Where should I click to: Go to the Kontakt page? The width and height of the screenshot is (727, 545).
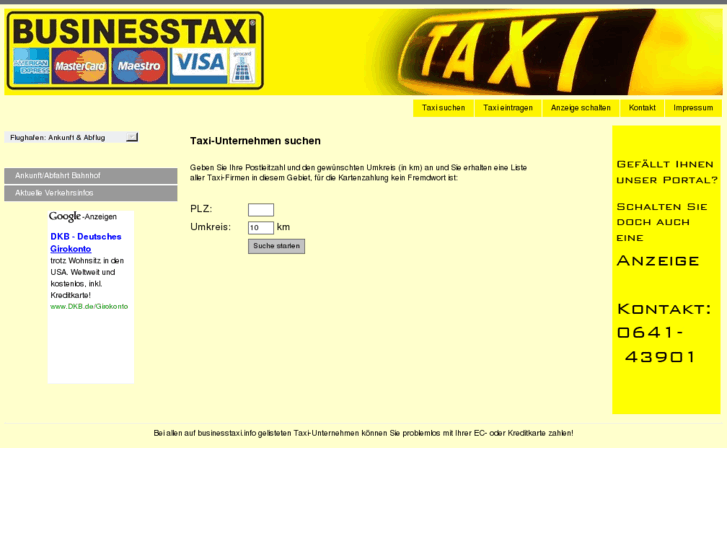(x=642, y=108)
